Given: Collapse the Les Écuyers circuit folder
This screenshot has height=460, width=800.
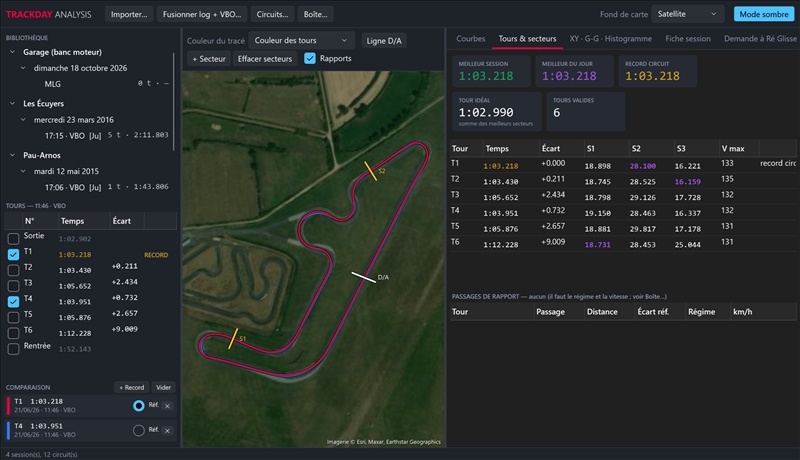Looking at the screenshot, I should coord(12,104).
